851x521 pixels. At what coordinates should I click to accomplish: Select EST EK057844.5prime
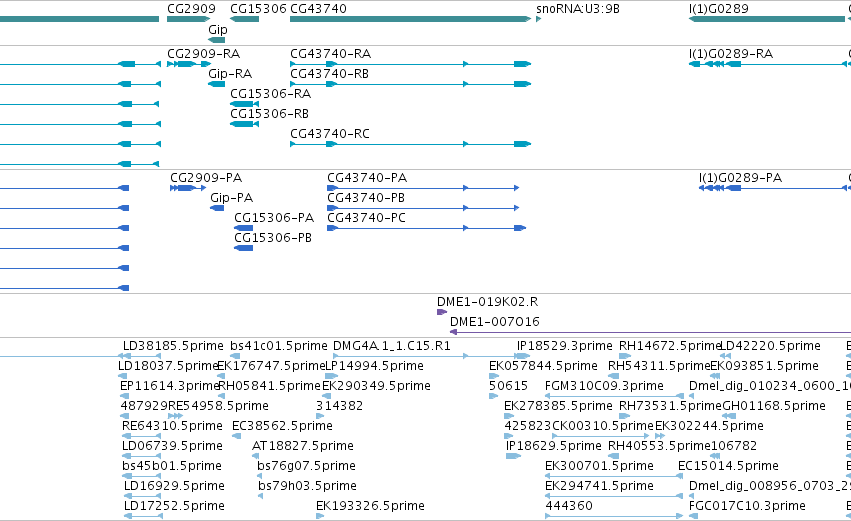pos(494,377)
